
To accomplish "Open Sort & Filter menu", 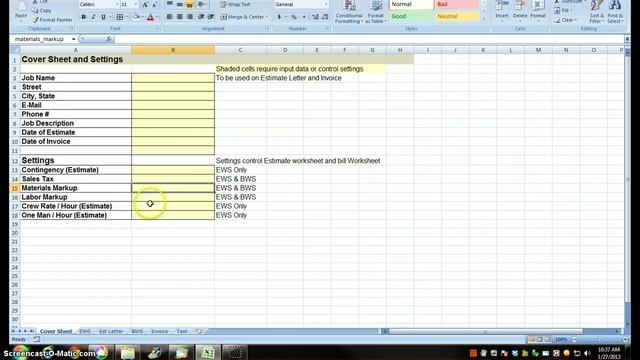I will [596, 12].
